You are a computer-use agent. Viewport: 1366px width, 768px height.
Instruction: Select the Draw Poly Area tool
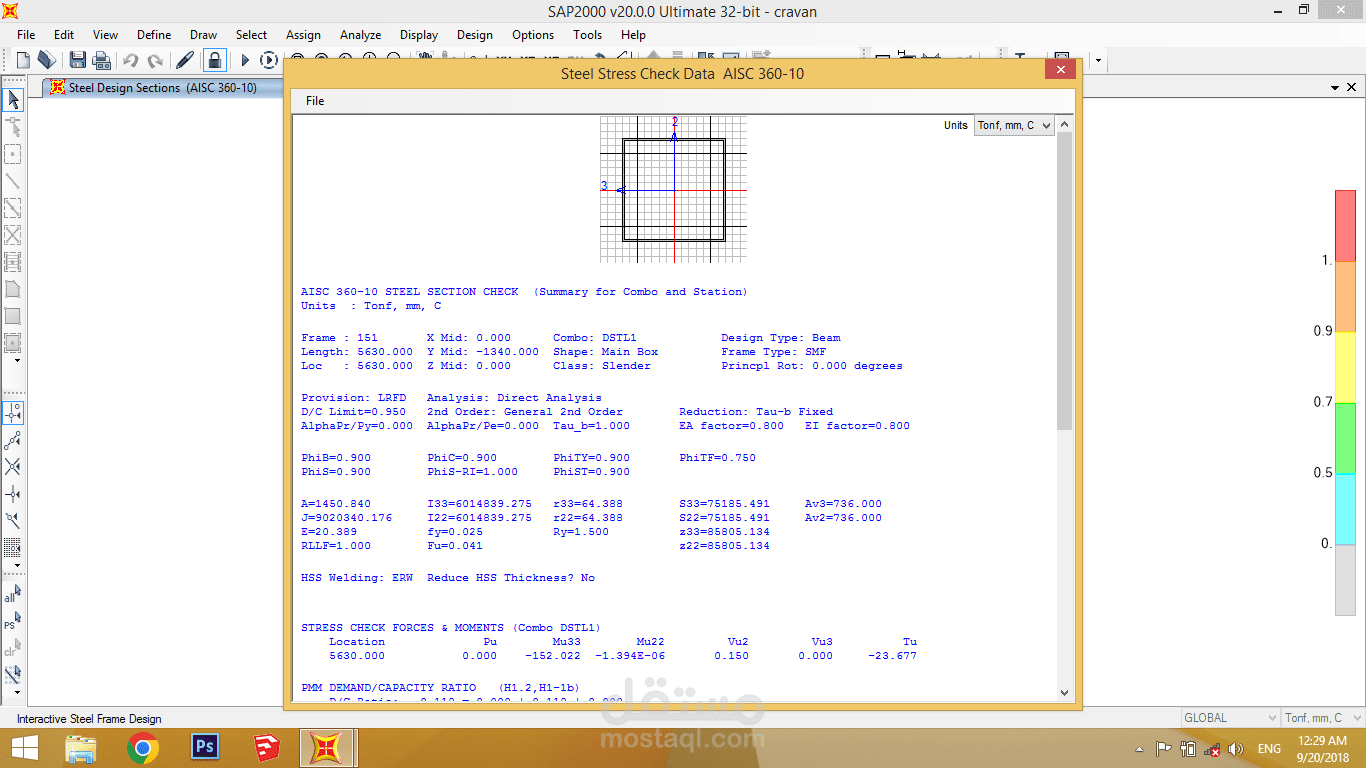coord(13,289)
